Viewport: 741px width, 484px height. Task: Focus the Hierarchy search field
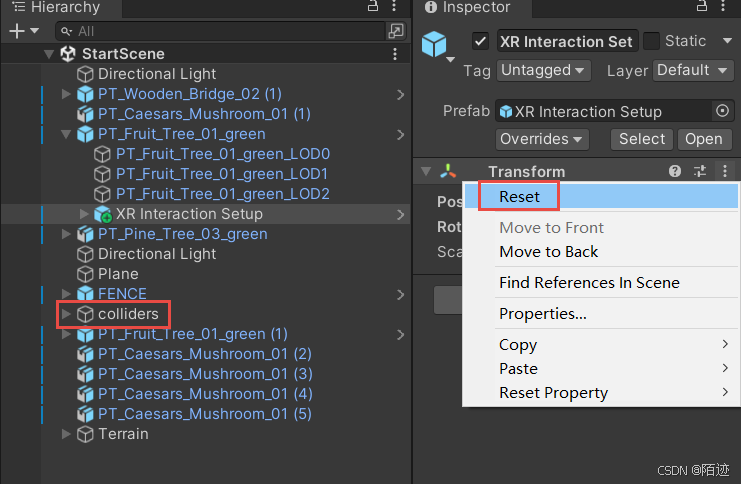[x=220, y=31]
